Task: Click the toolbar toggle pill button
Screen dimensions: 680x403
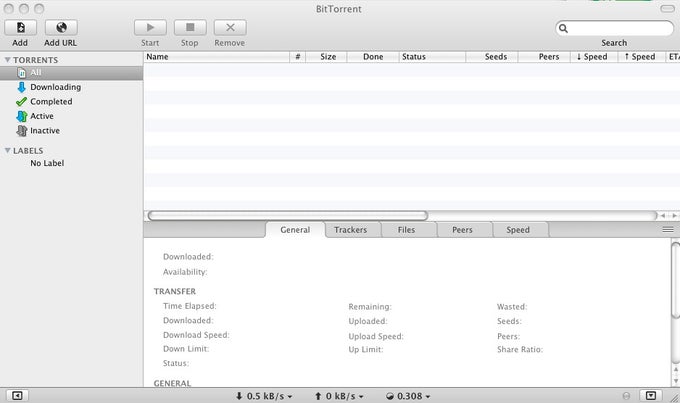Action: (667, 8)
